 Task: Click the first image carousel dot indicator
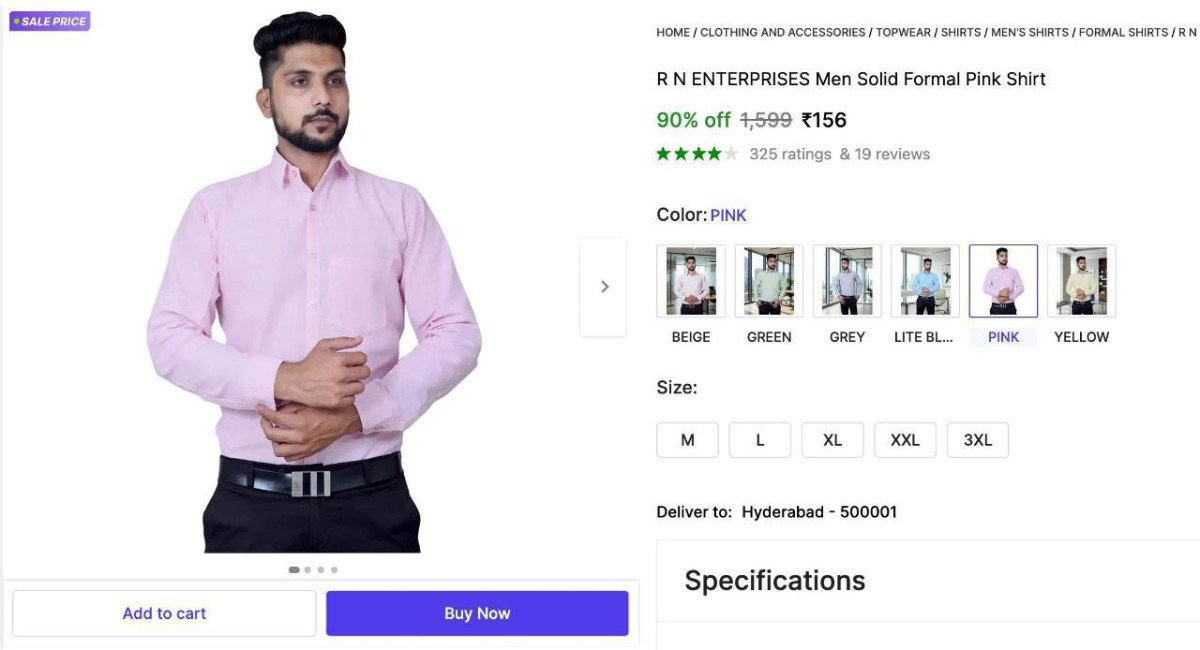(x=294, y=570)
